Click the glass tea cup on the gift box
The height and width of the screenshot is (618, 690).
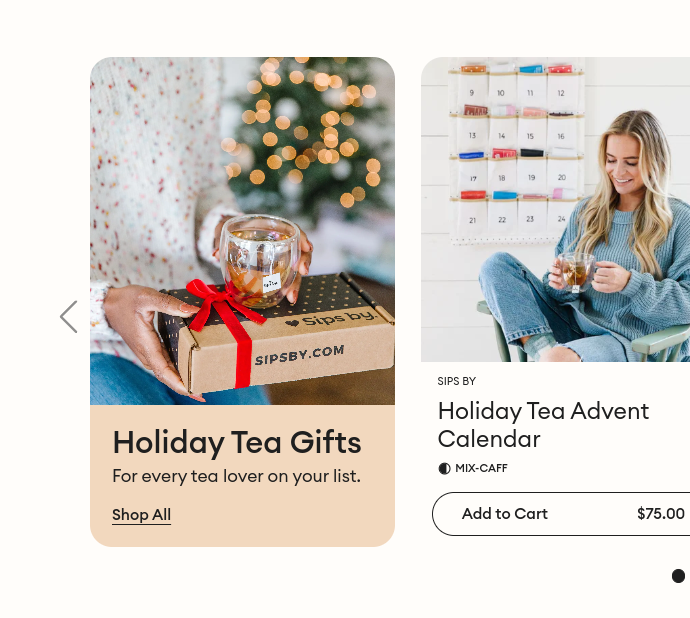[x=261, y=261]
